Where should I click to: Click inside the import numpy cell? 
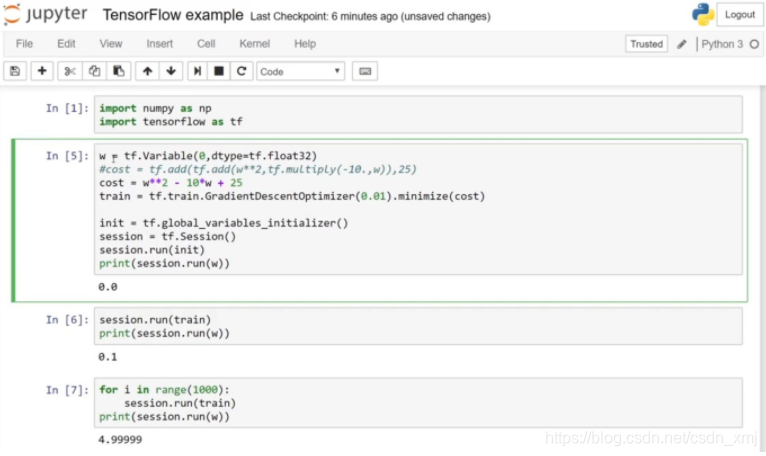coord(418,115)
